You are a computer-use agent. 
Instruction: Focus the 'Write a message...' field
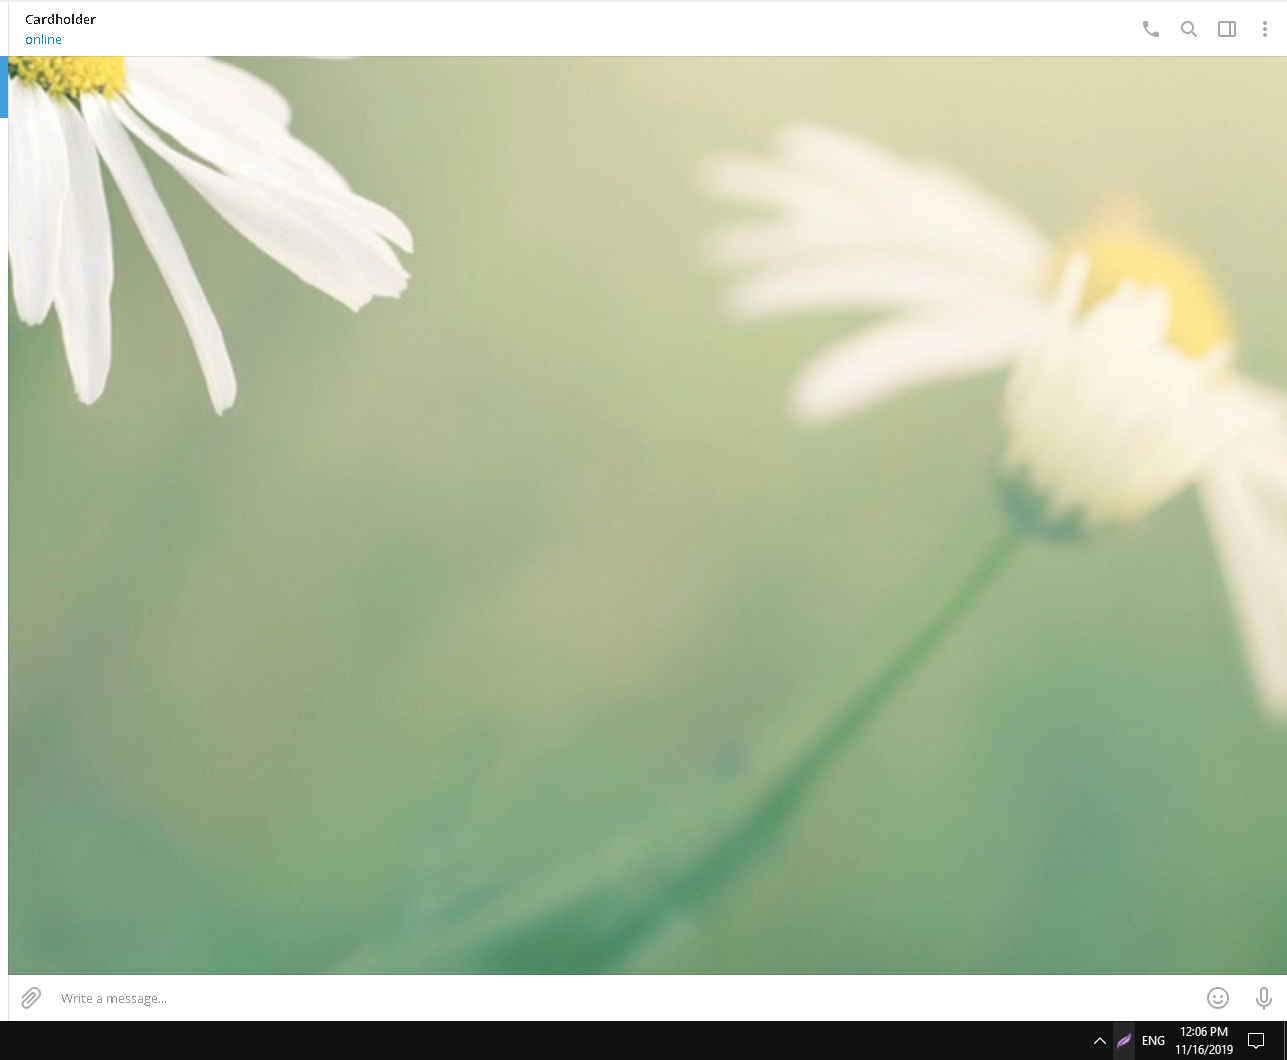pyautogui.click(x=600, y=998)
